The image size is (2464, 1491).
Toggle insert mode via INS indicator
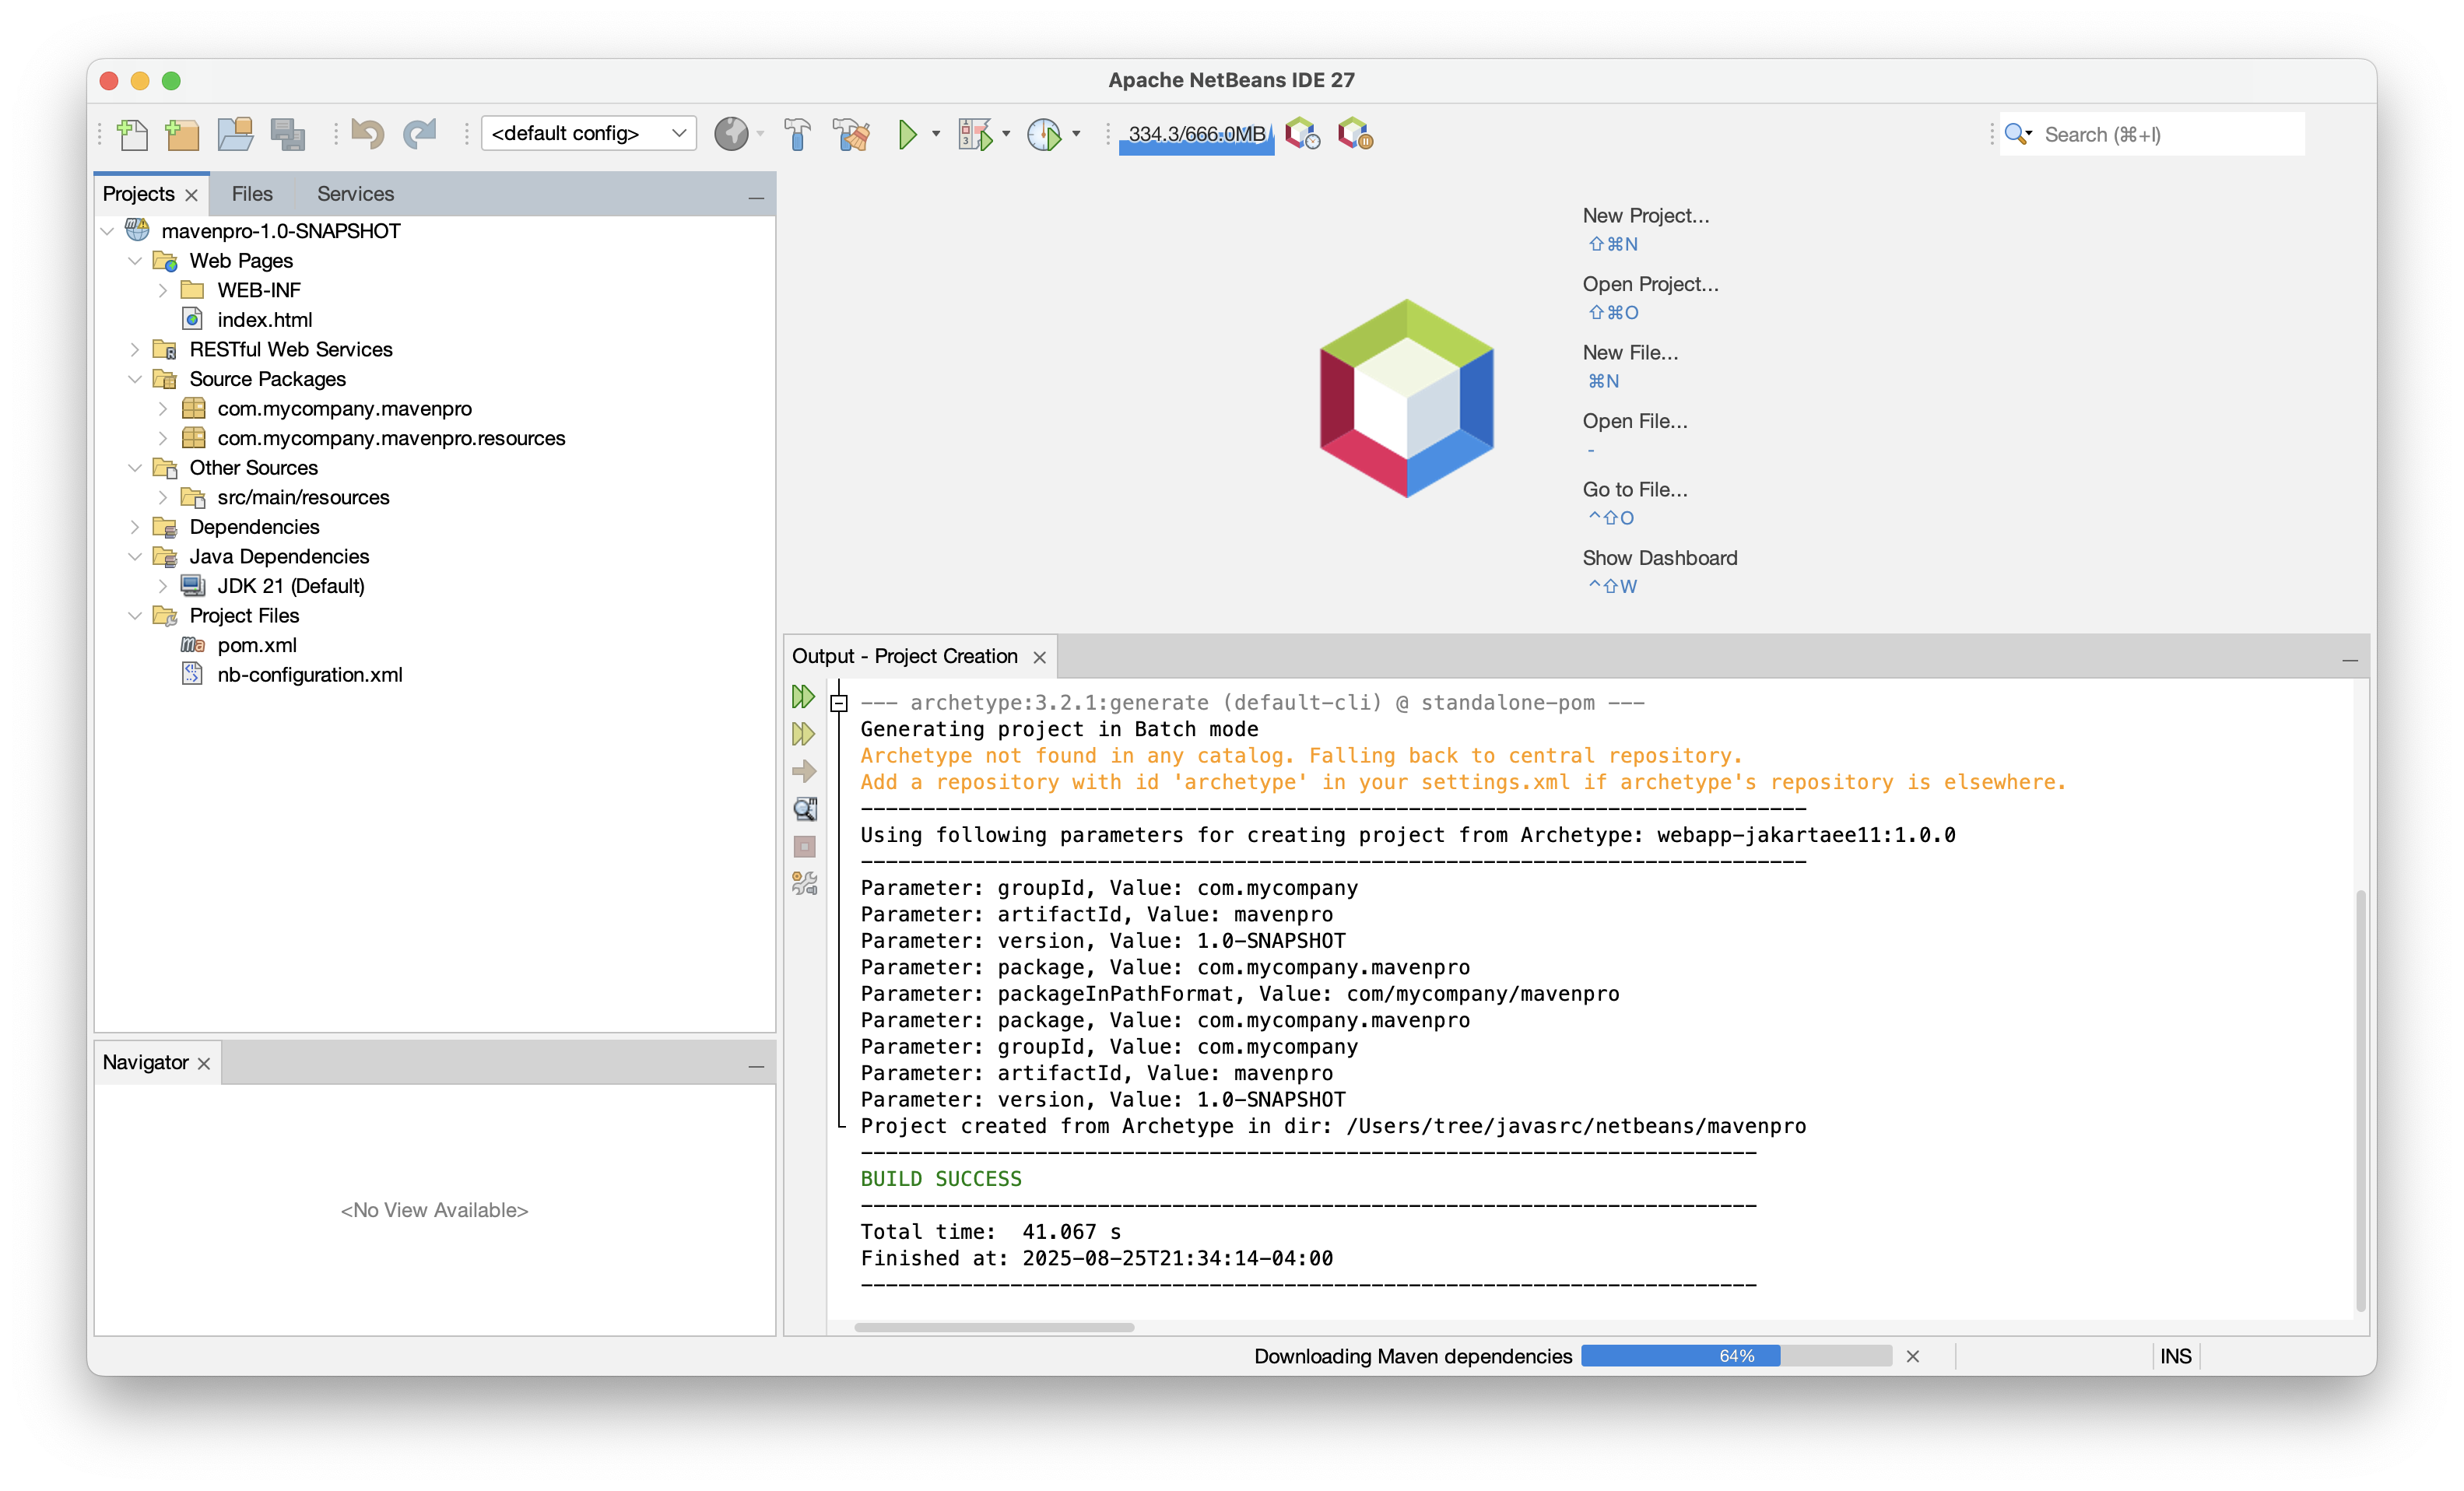tap(2176, 1356)
